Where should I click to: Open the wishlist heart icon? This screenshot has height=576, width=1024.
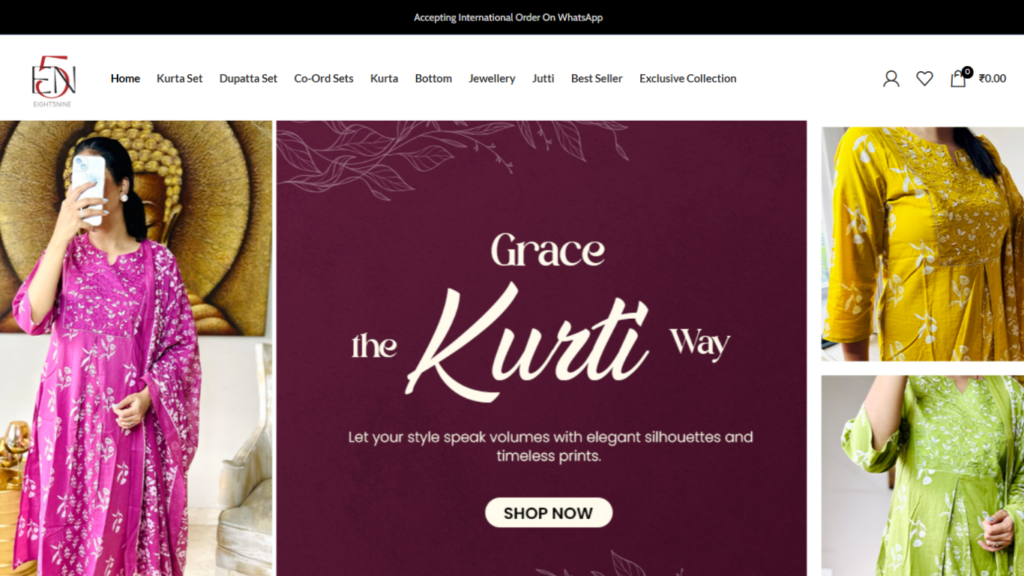pos(924,78)
